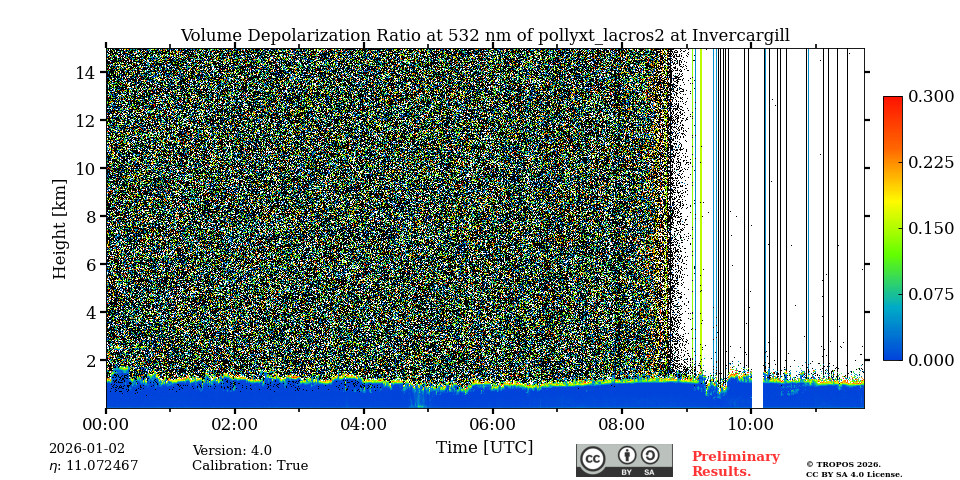Click the date 2026-01-02 text
Screen dimensions: 960x480
click(87, 449)
